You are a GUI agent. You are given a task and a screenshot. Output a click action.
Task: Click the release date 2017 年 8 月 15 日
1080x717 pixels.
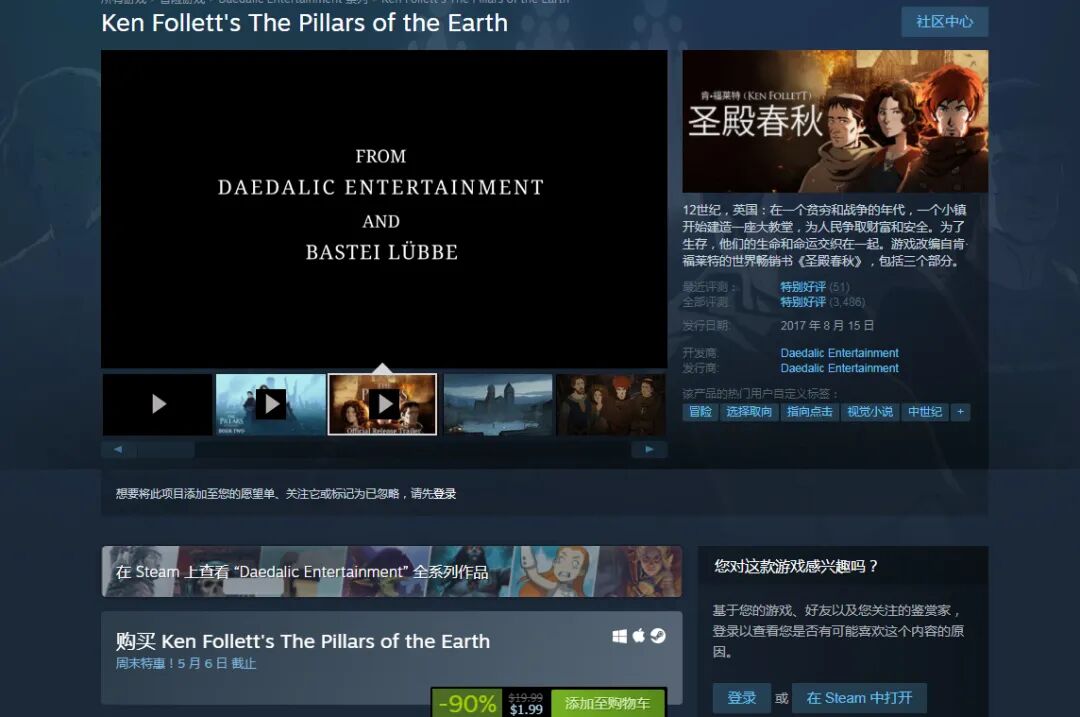(x=827, y=325)
